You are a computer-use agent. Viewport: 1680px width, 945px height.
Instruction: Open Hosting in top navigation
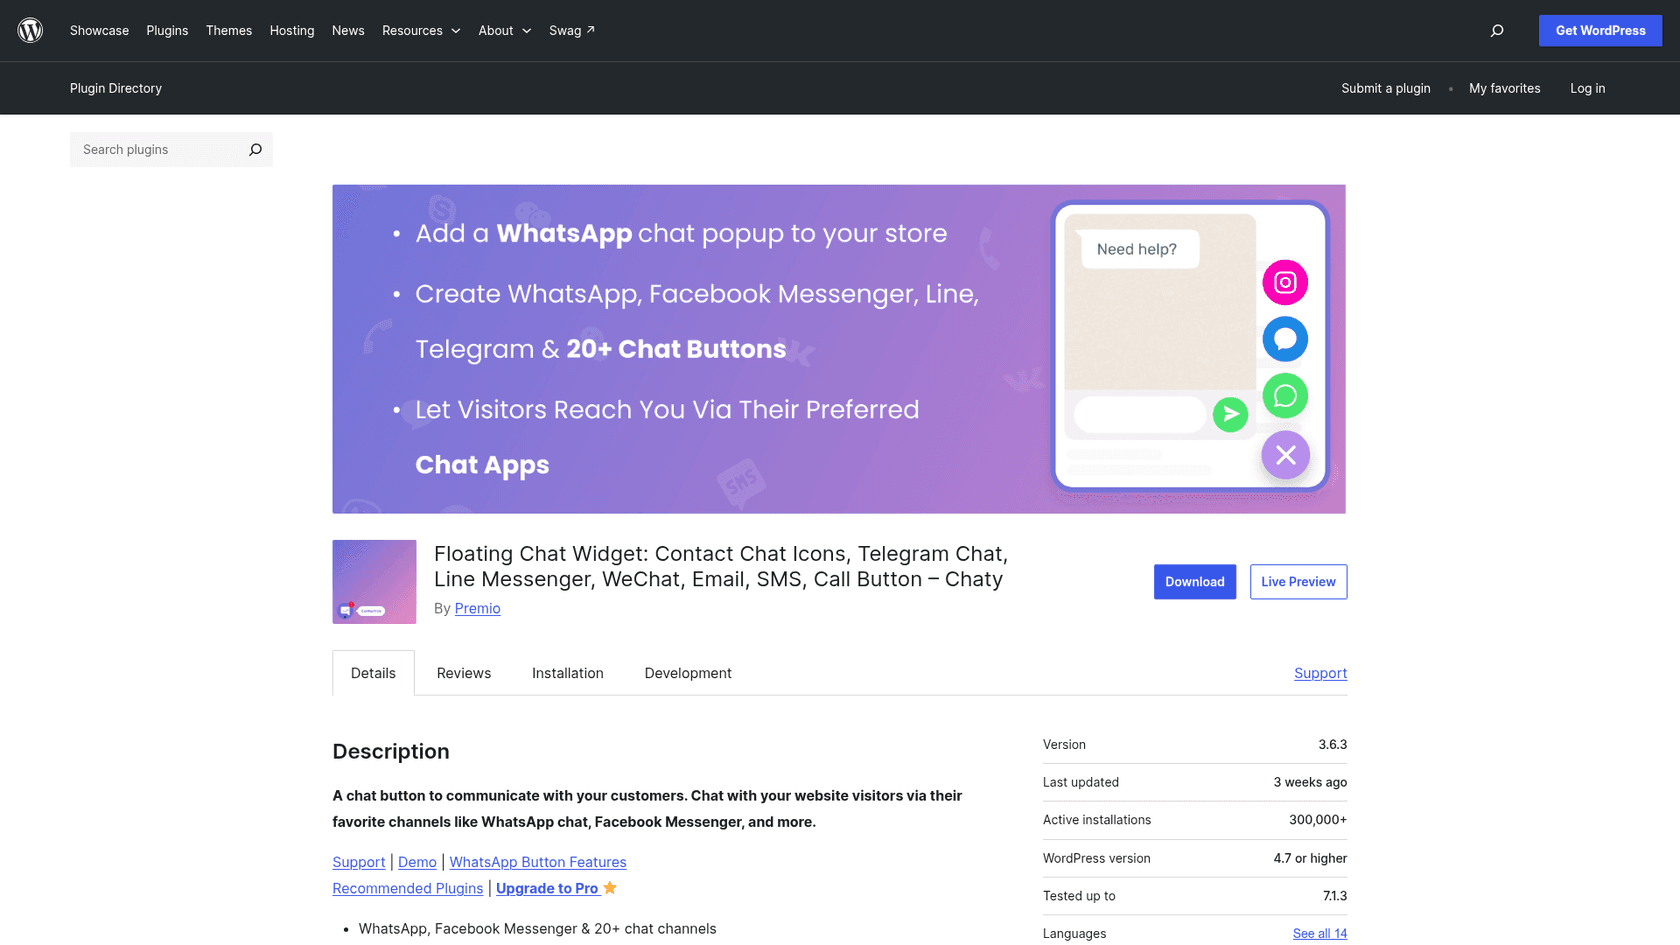[x=292, y=31]
